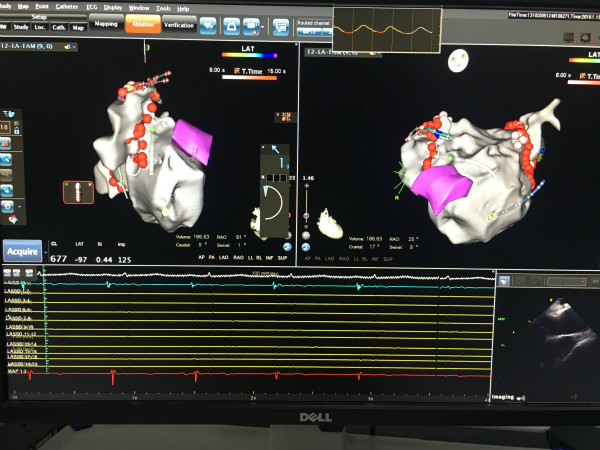The width and height of the screenshot is (600, 450).
Task: Click the LAT color scale bar
Action: click(248, 56)
